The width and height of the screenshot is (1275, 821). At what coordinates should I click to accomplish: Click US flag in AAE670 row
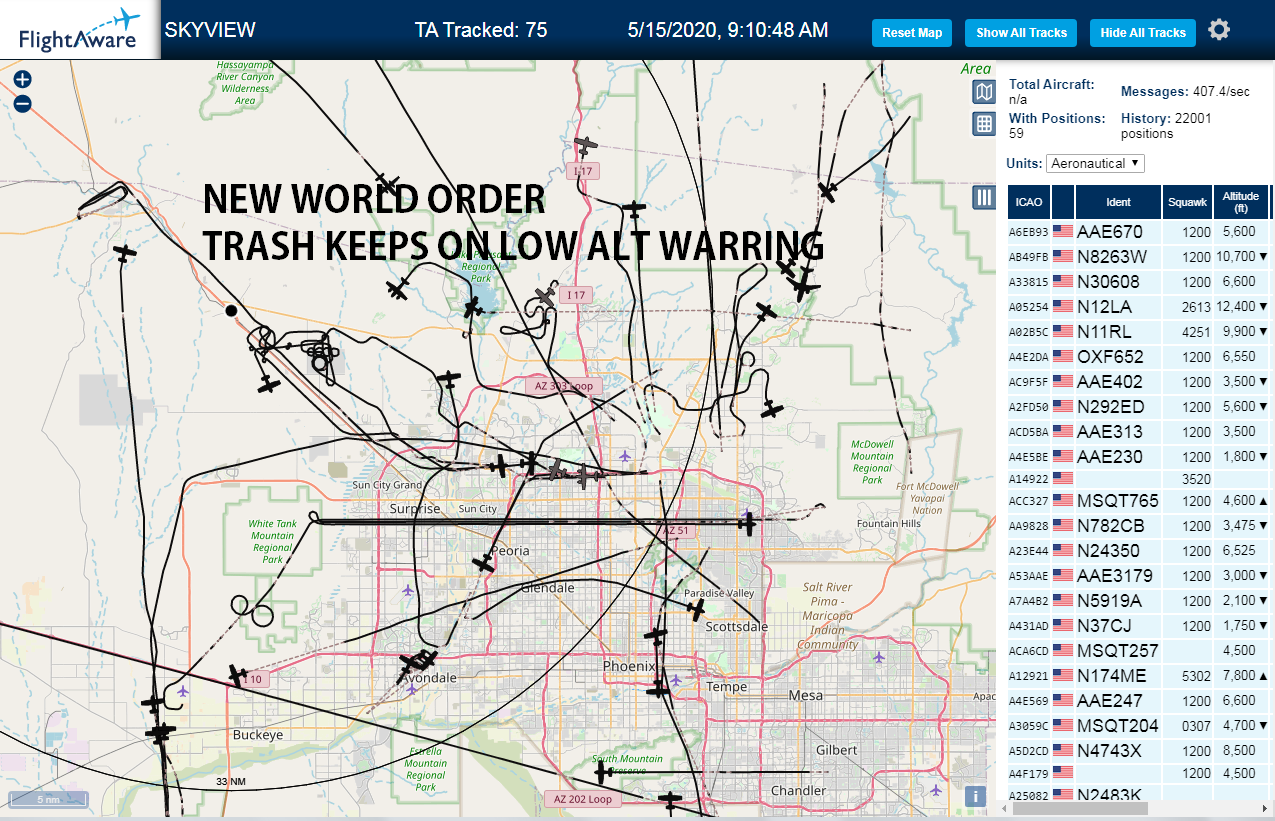pyautogui.click(x=1062, y=232)
